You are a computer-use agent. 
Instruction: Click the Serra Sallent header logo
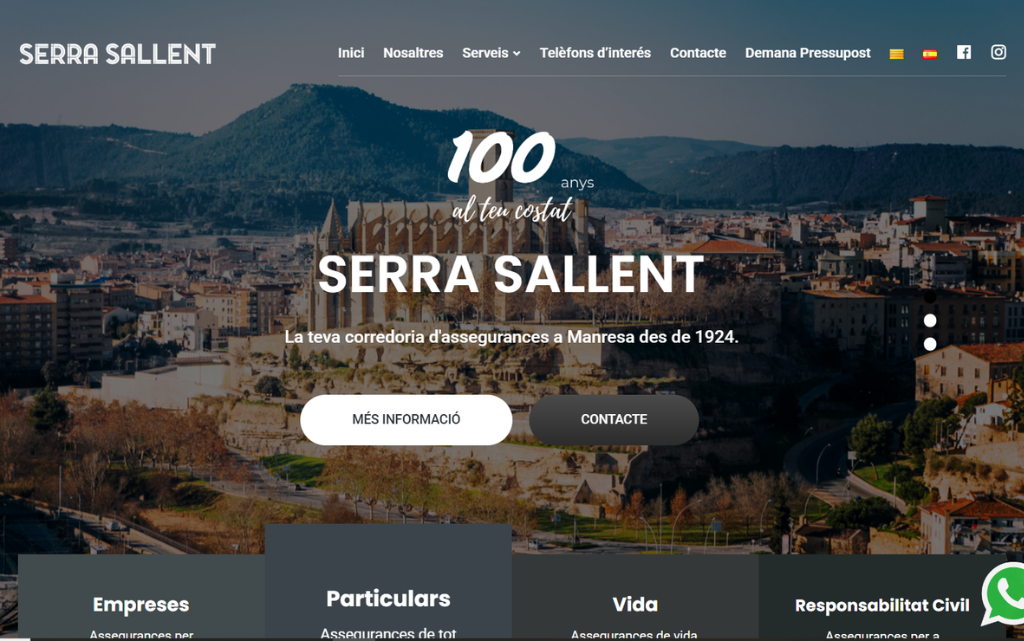[x=118, y=54]
